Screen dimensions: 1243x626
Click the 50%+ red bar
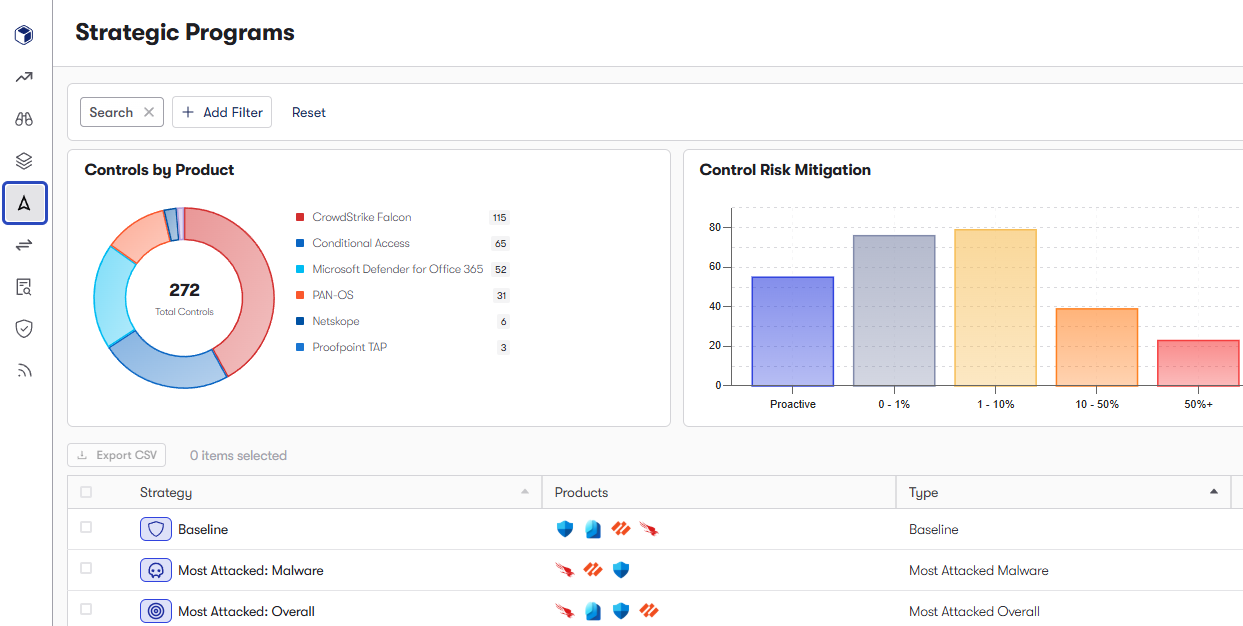click(x=1199, y=363)
